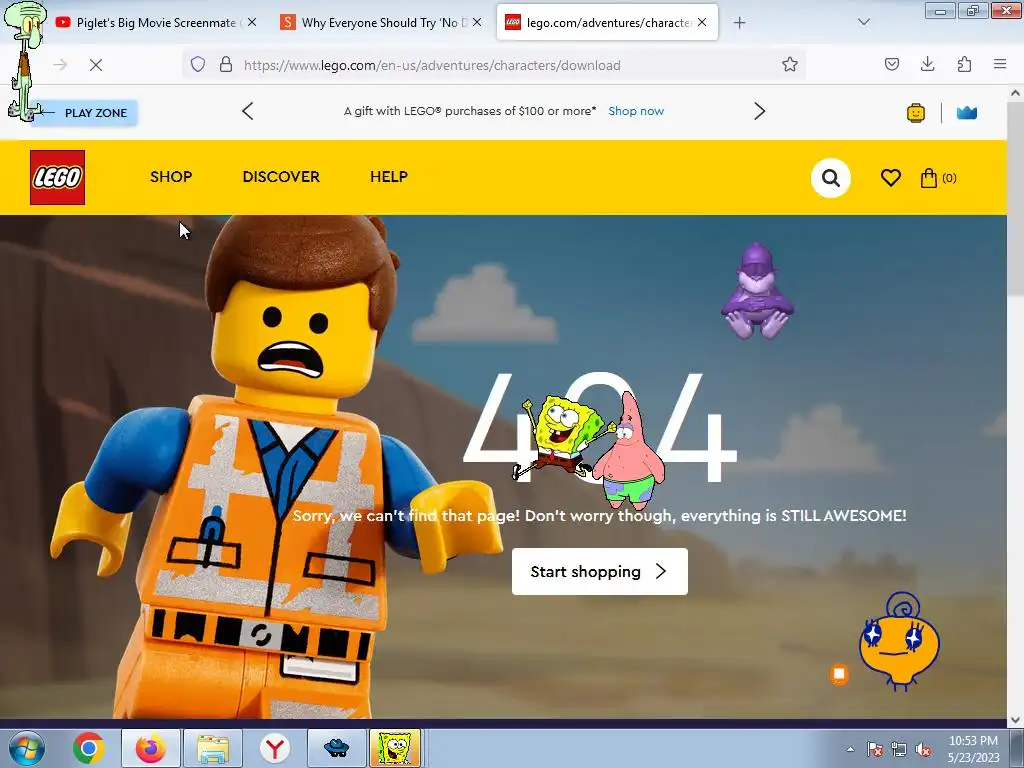
Task: Open the SHOP menu
Action: pyautogui.click(x=171, y=177)
